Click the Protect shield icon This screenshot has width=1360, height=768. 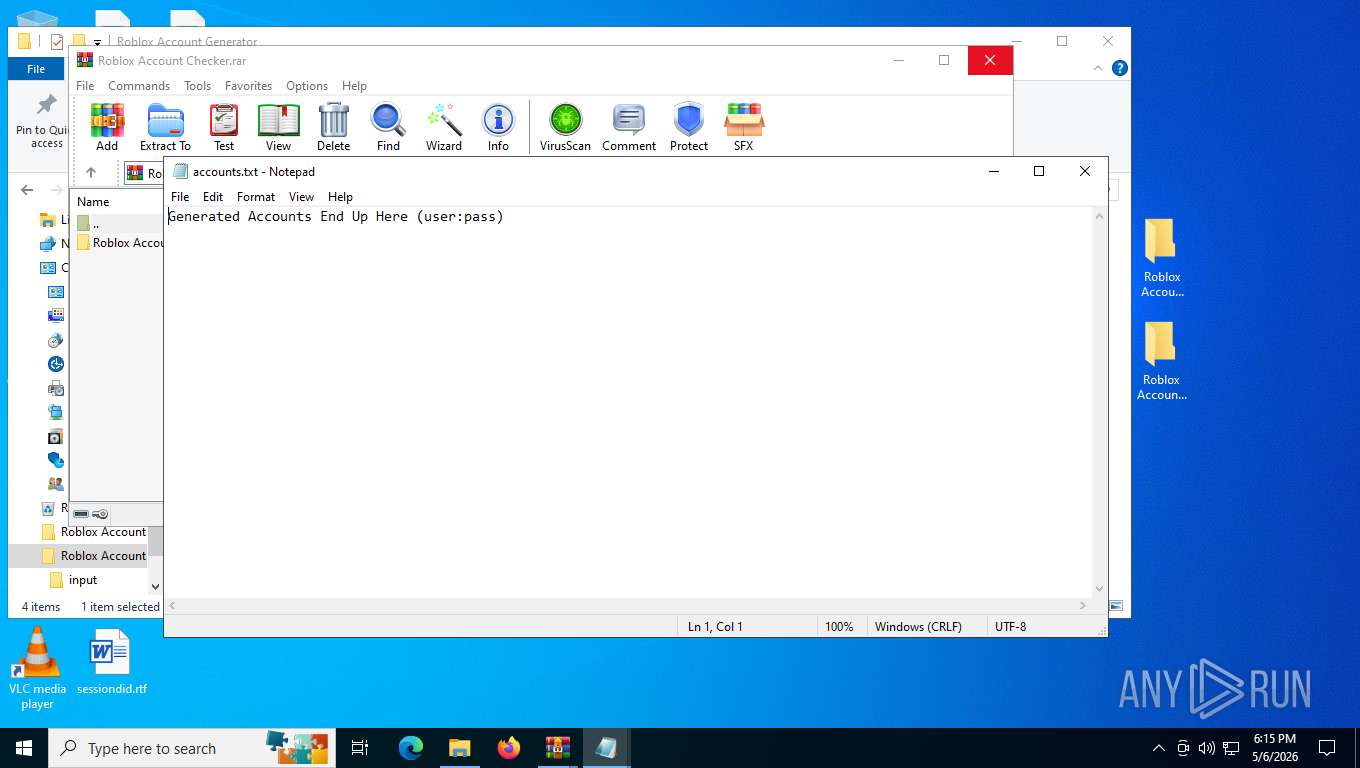pos(689,127)
